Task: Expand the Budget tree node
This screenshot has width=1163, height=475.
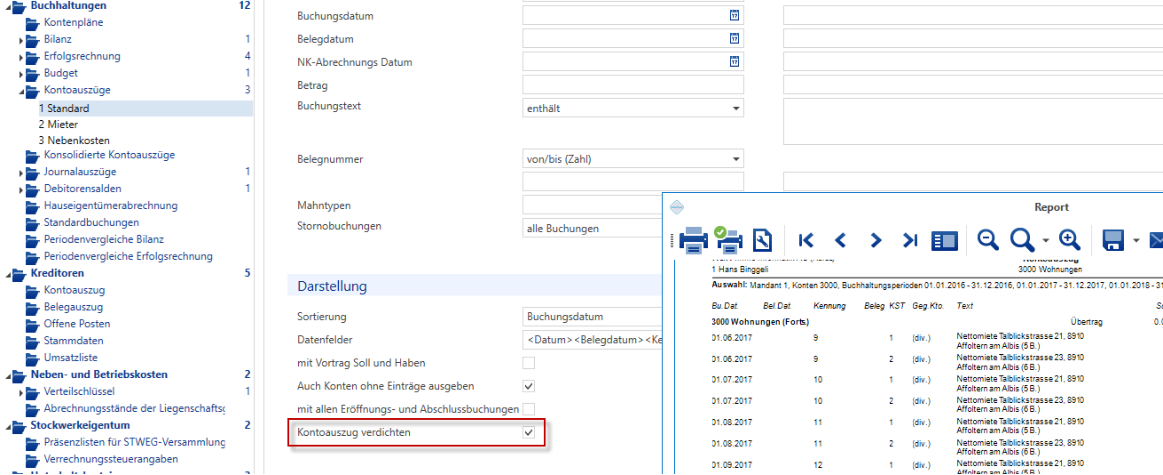Action: (x=22, y=74)
